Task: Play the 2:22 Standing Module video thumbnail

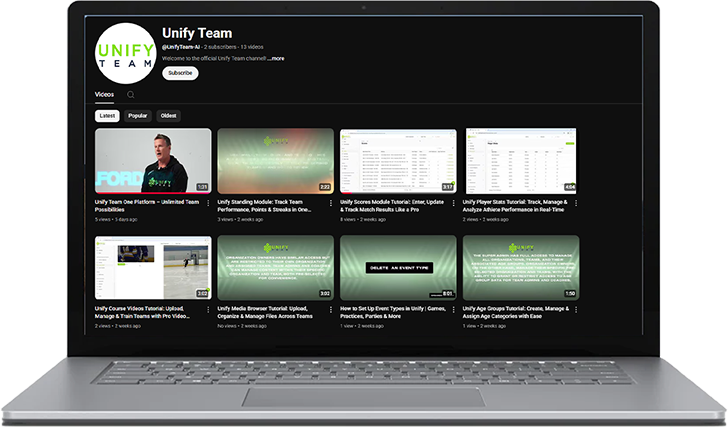Action: [276, 161]
